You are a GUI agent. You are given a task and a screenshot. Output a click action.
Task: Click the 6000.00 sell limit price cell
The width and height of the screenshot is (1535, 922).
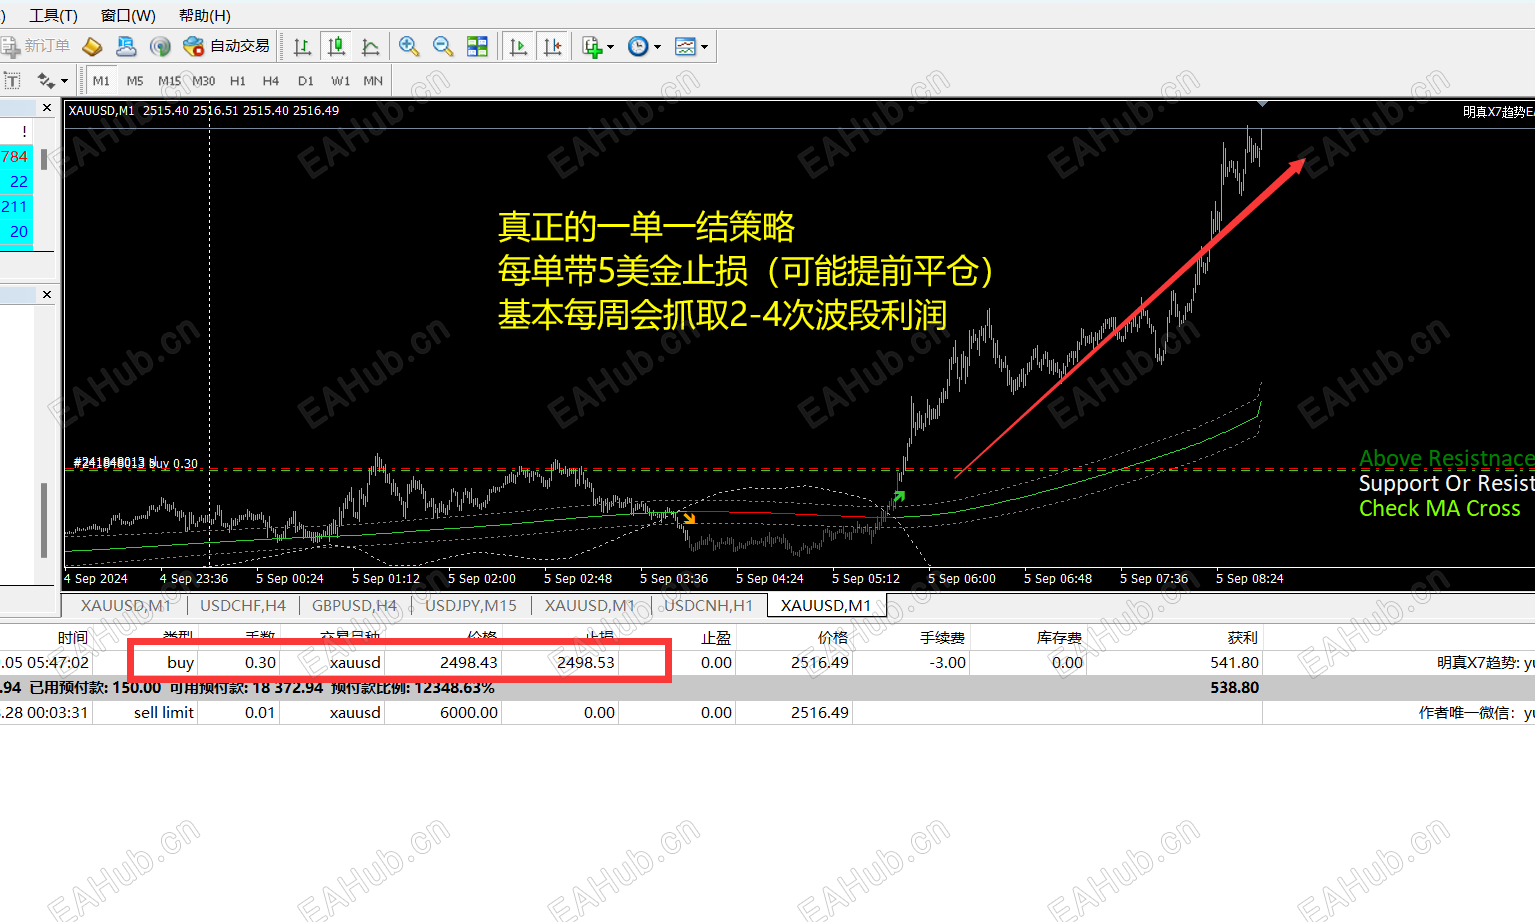469,712
